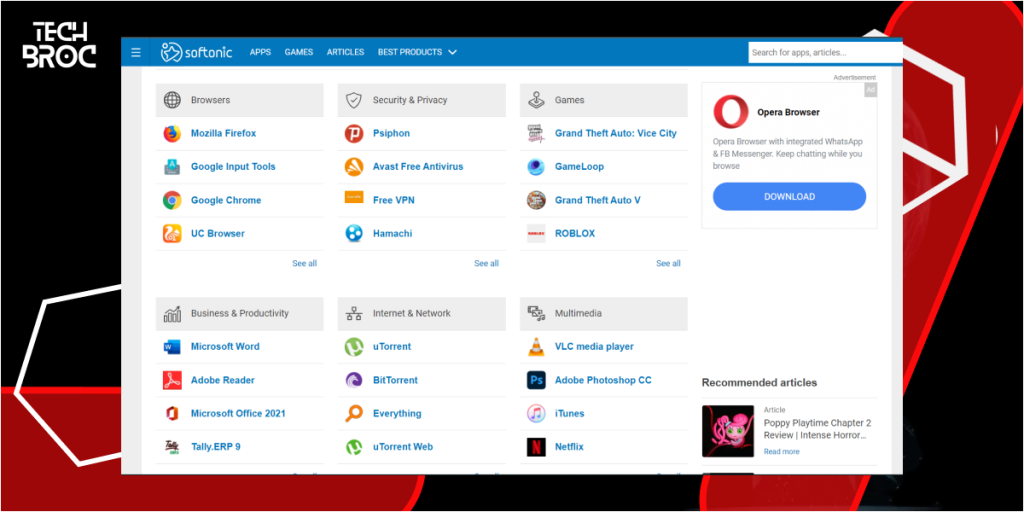Image resolution: width=1024 pixels, height=512 pixels.
Task: Open the Multimedia category header
Action: coord(604,313)
